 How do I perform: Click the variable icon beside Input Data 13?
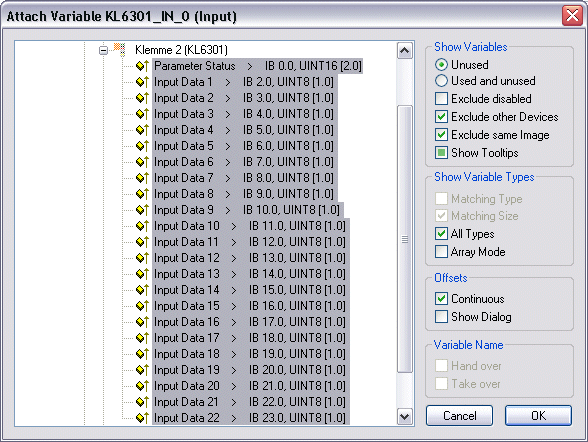pos(142,274)
